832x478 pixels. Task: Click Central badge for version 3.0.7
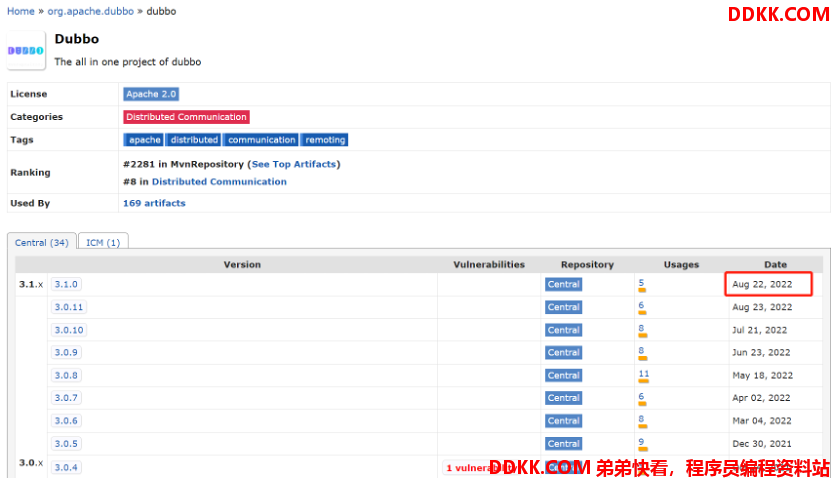click(564, 398)
